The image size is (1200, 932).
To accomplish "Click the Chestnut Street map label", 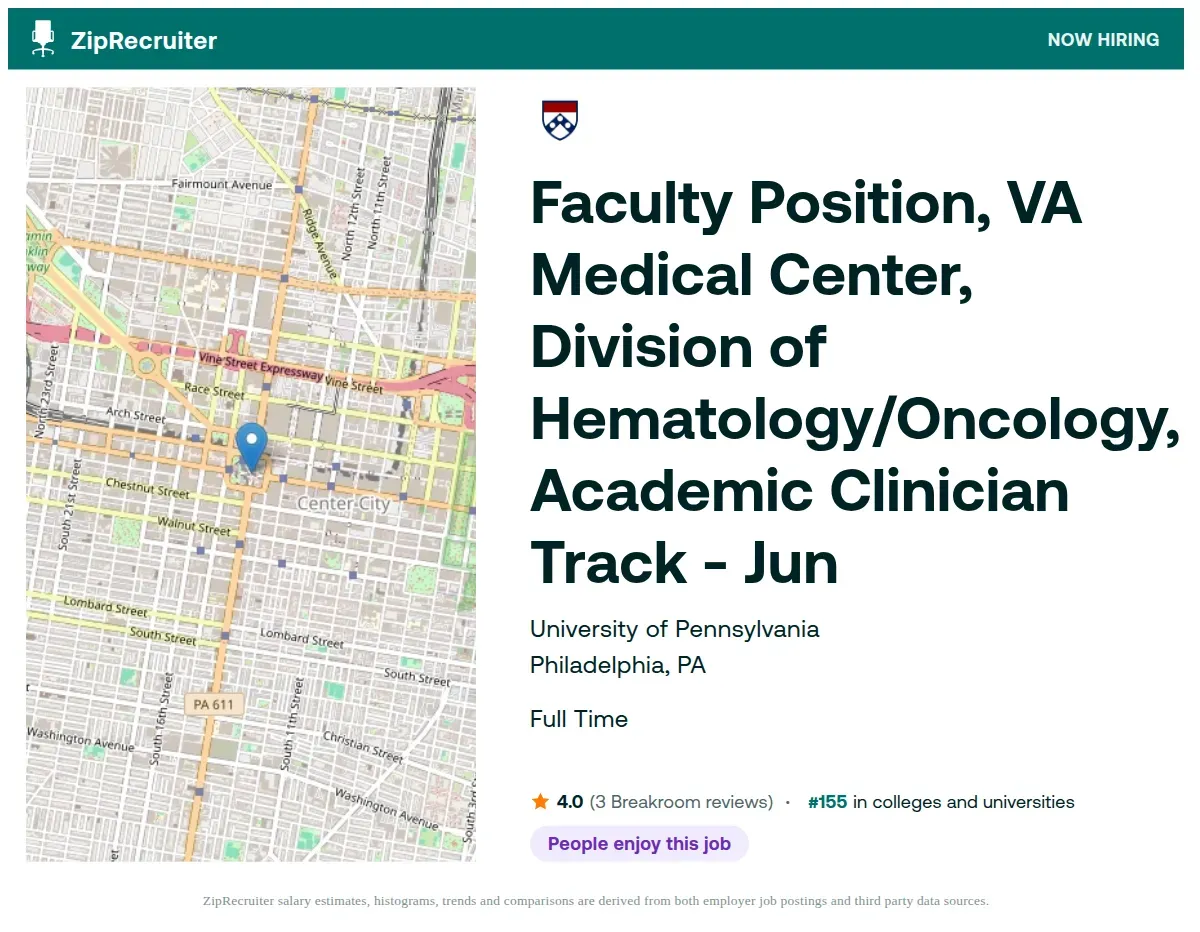I will coord(147,488).
